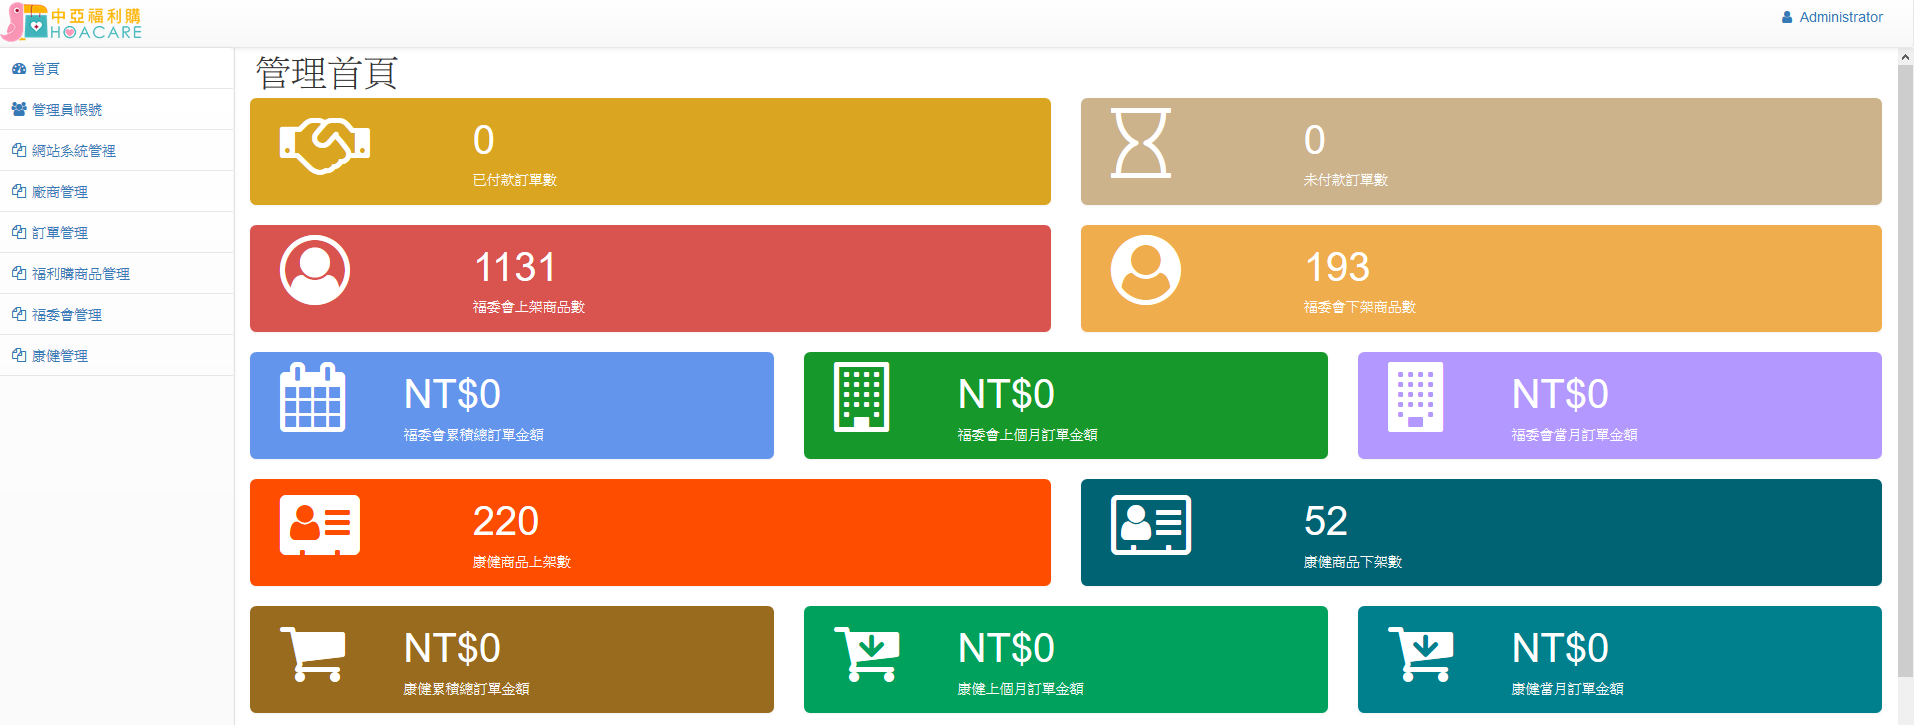
Task: Click the calendar icon on blue card
Action: click(x=313, y=397)
